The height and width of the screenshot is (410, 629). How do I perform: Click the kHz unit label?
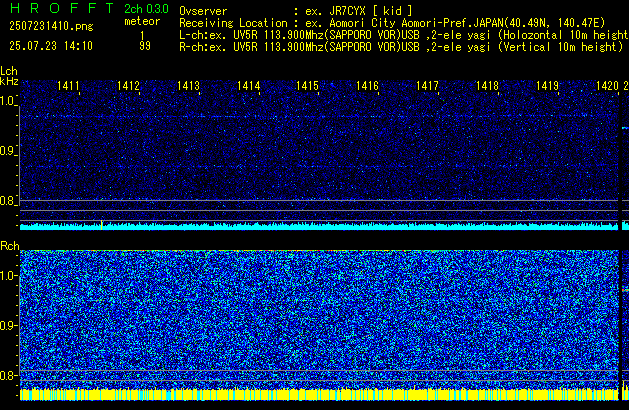[9, 81]
